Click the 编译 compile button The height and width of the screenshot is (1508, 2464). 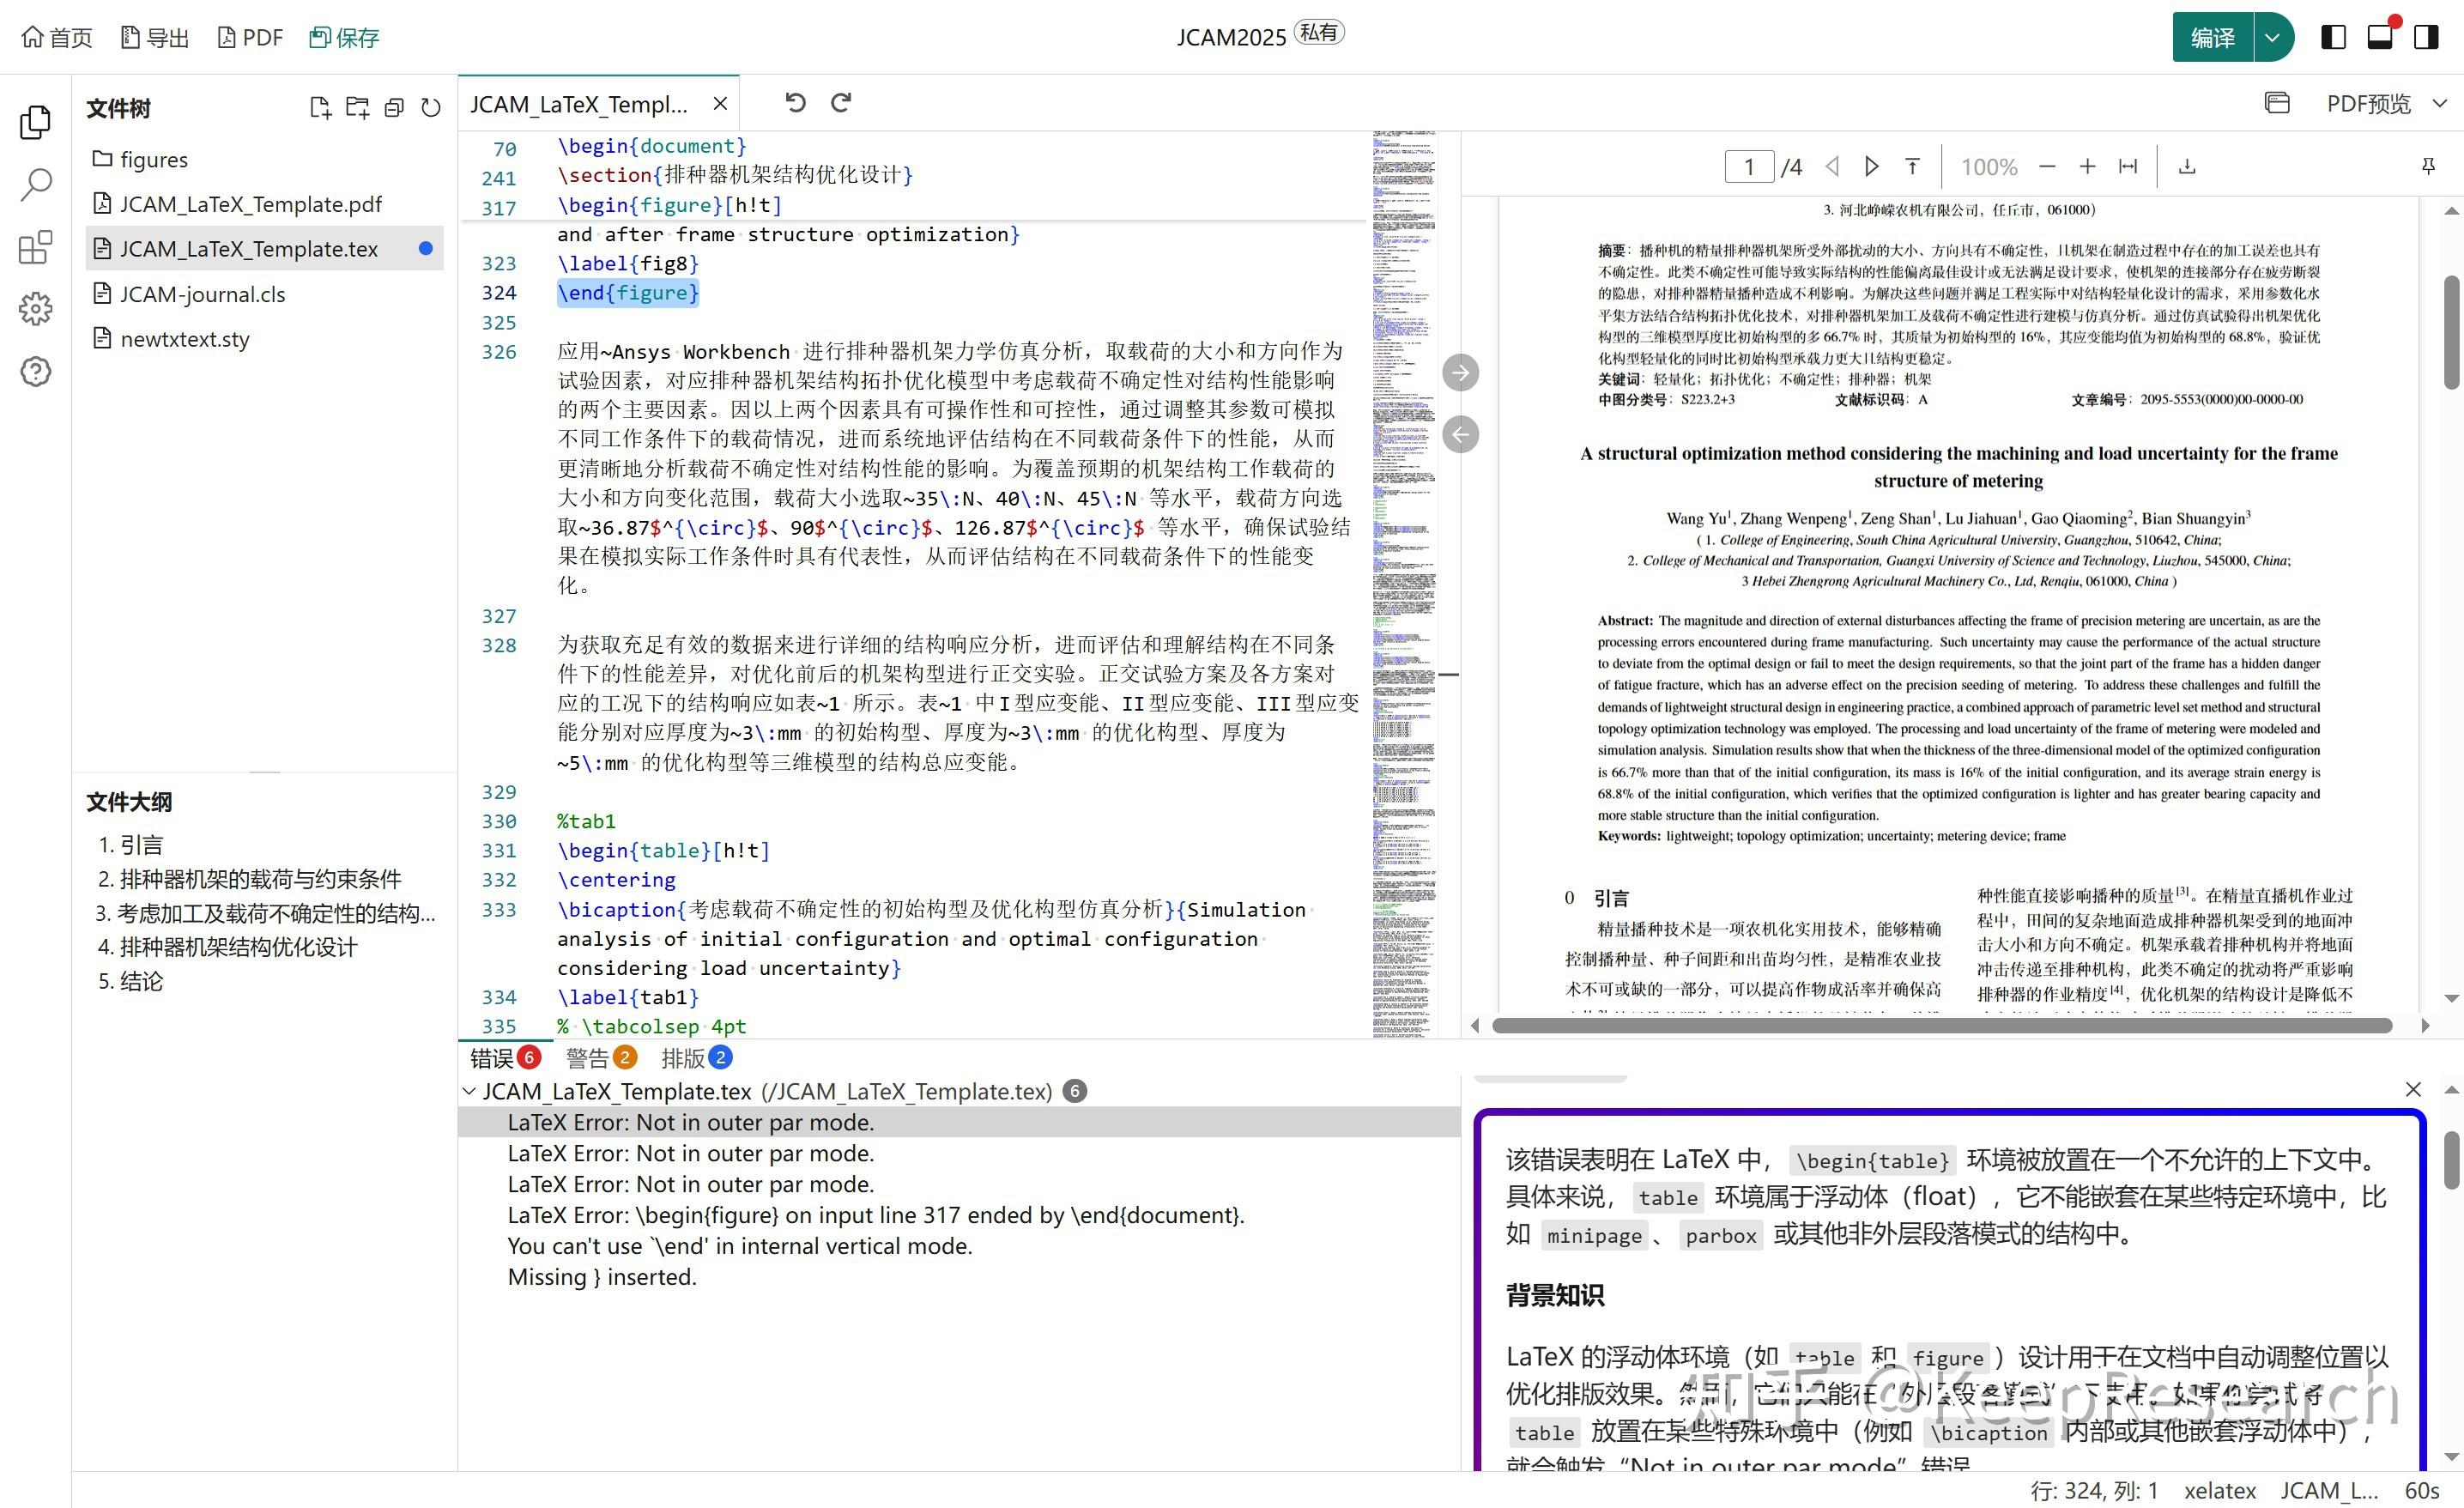coord(2212,38)
